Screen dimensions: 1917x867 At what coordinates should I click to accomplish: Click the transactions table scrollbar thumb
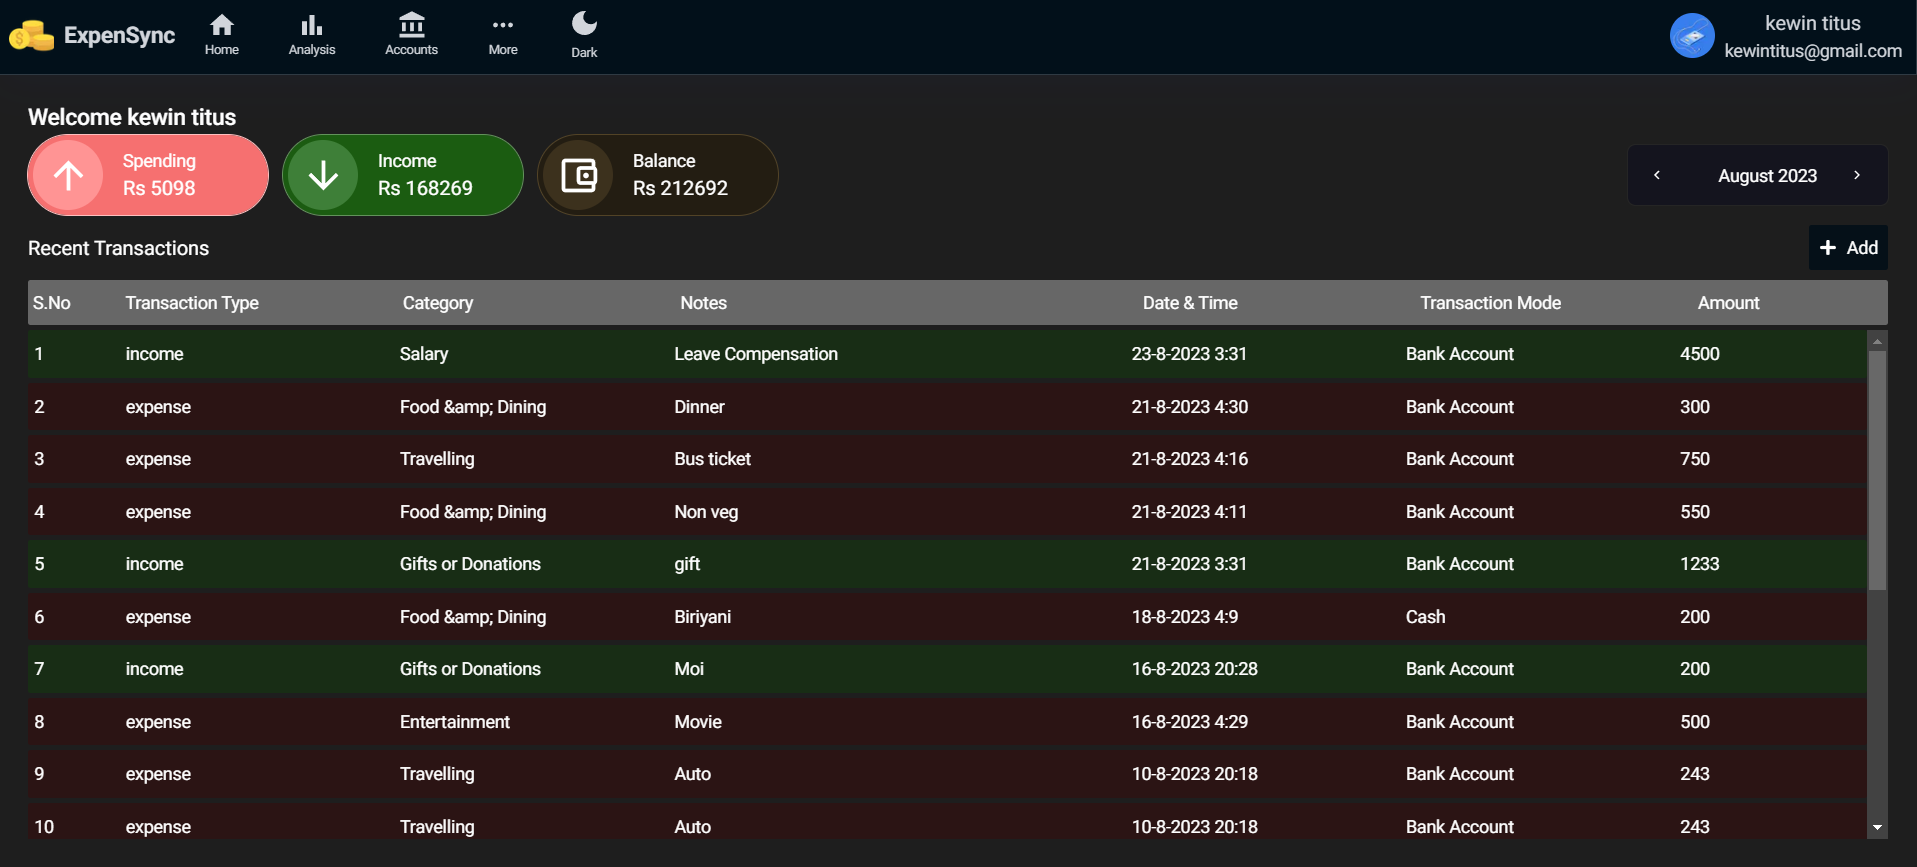coord(1877,470)
